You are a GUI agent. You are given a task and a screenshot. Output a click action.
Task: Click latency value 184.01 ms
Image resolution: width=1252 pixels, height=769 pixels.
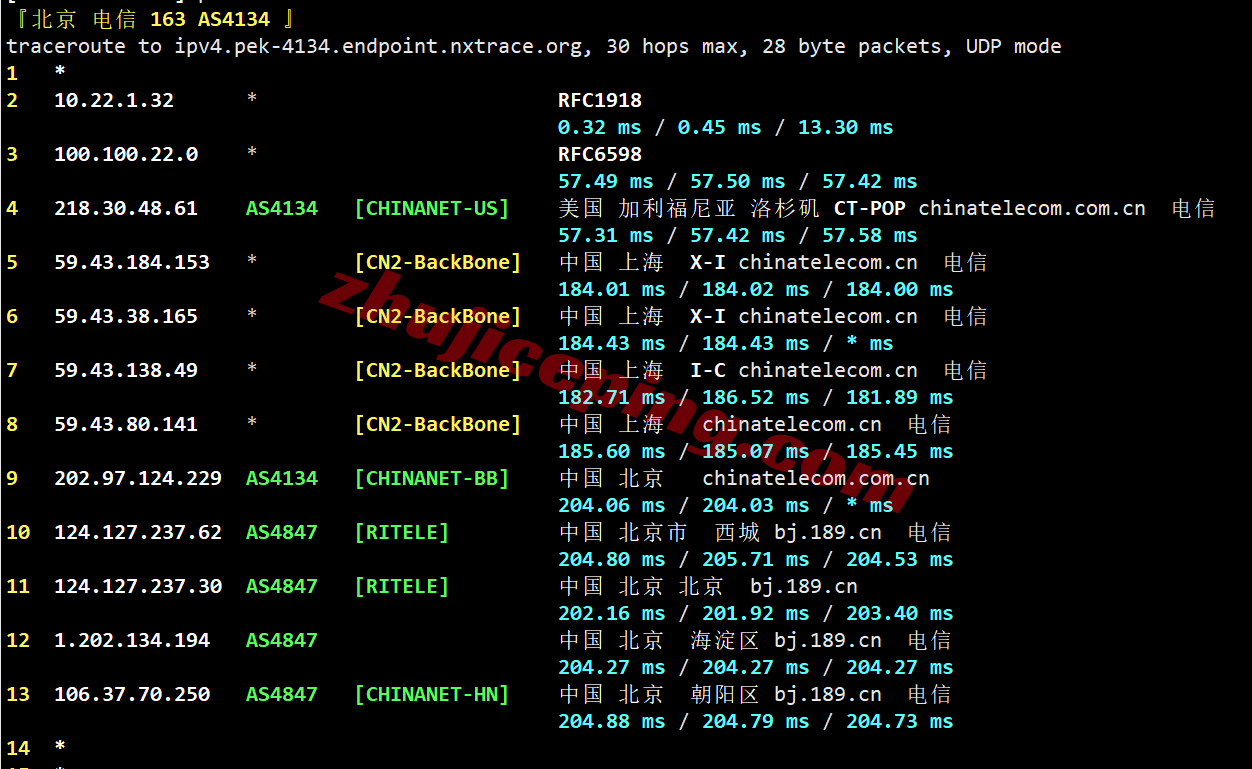(x=612, y=289)
